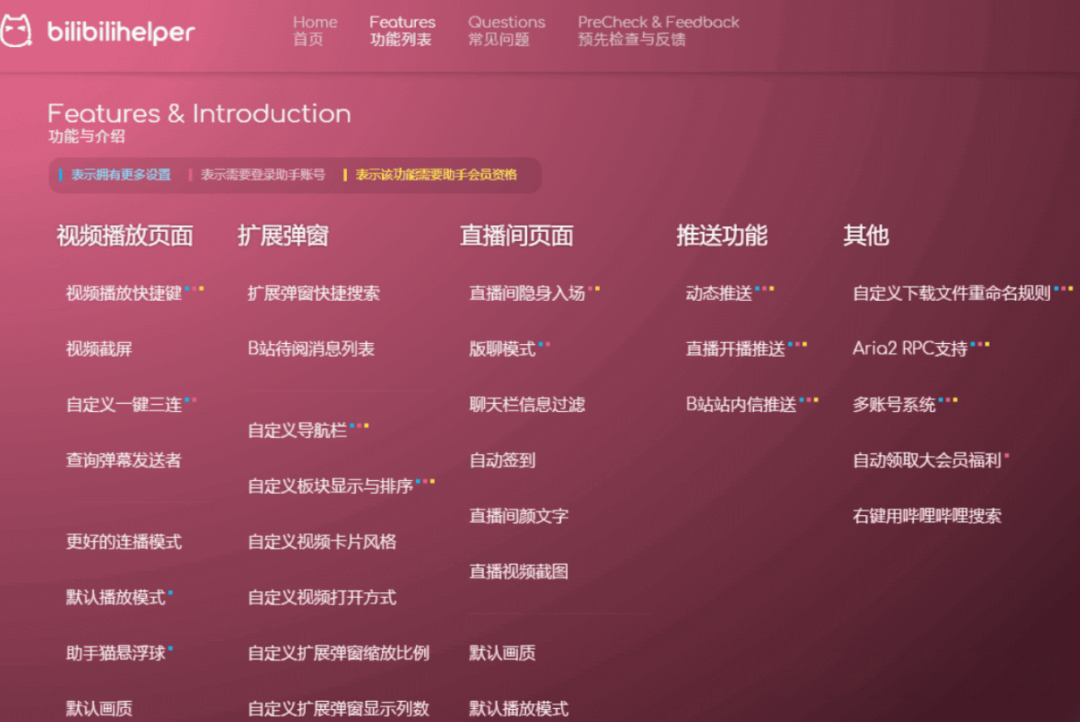The image size is (1080, 722).
Task: Select 自动领取大会员福利 feature
Action: [x=927, y=460]
